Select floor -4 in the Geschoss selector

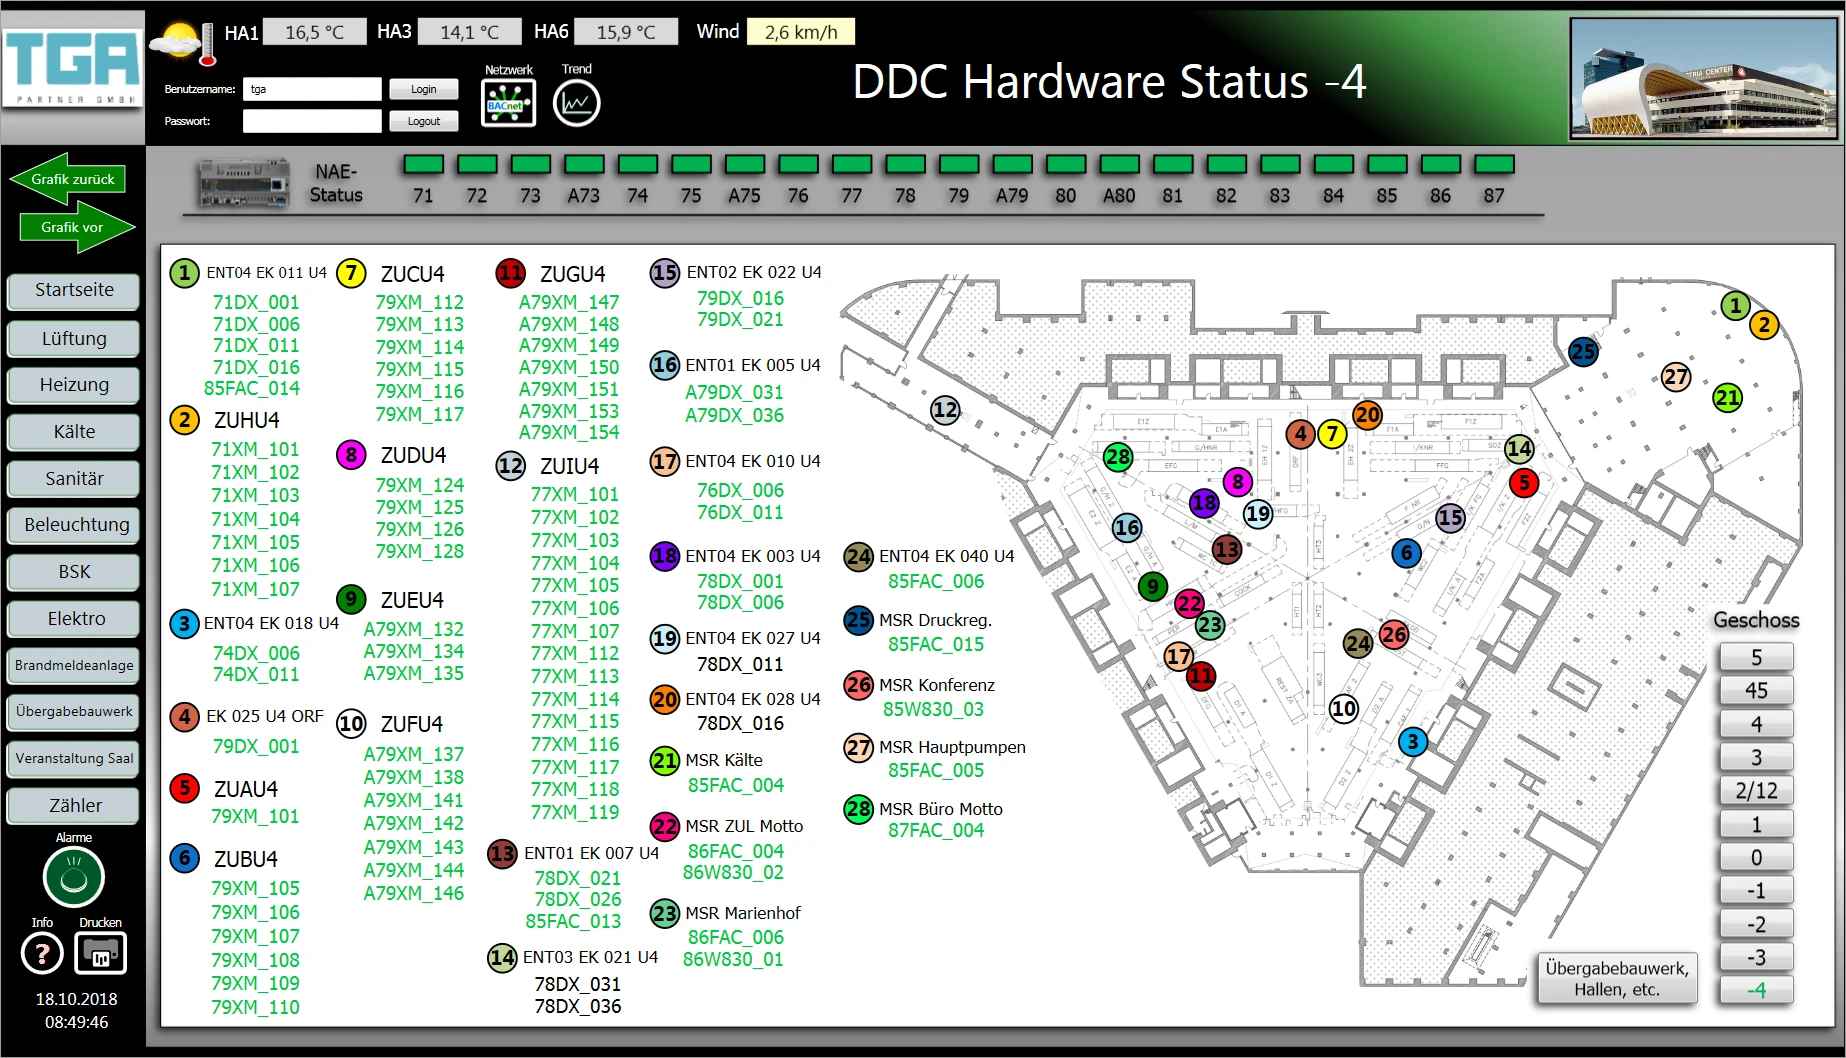click(1756, 990)
